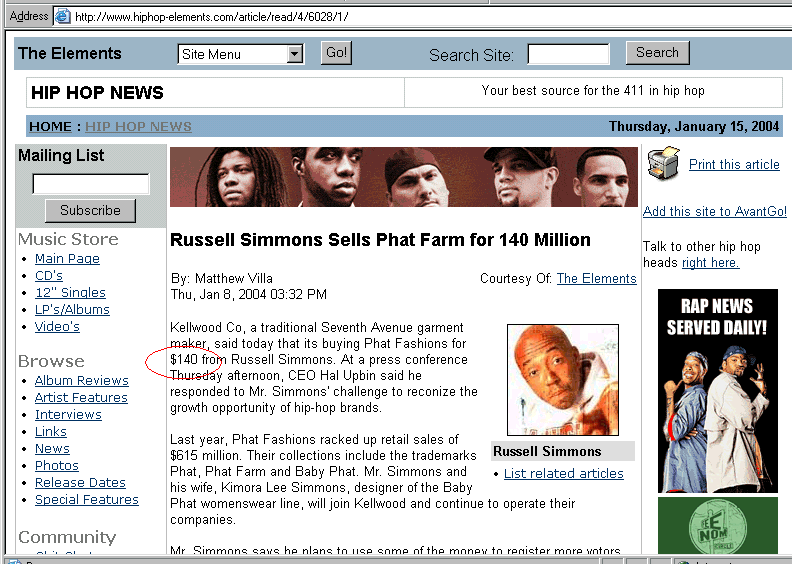Screen dimensions: 792x564
Task: Click the Go! button
Action: coord(336,53)
